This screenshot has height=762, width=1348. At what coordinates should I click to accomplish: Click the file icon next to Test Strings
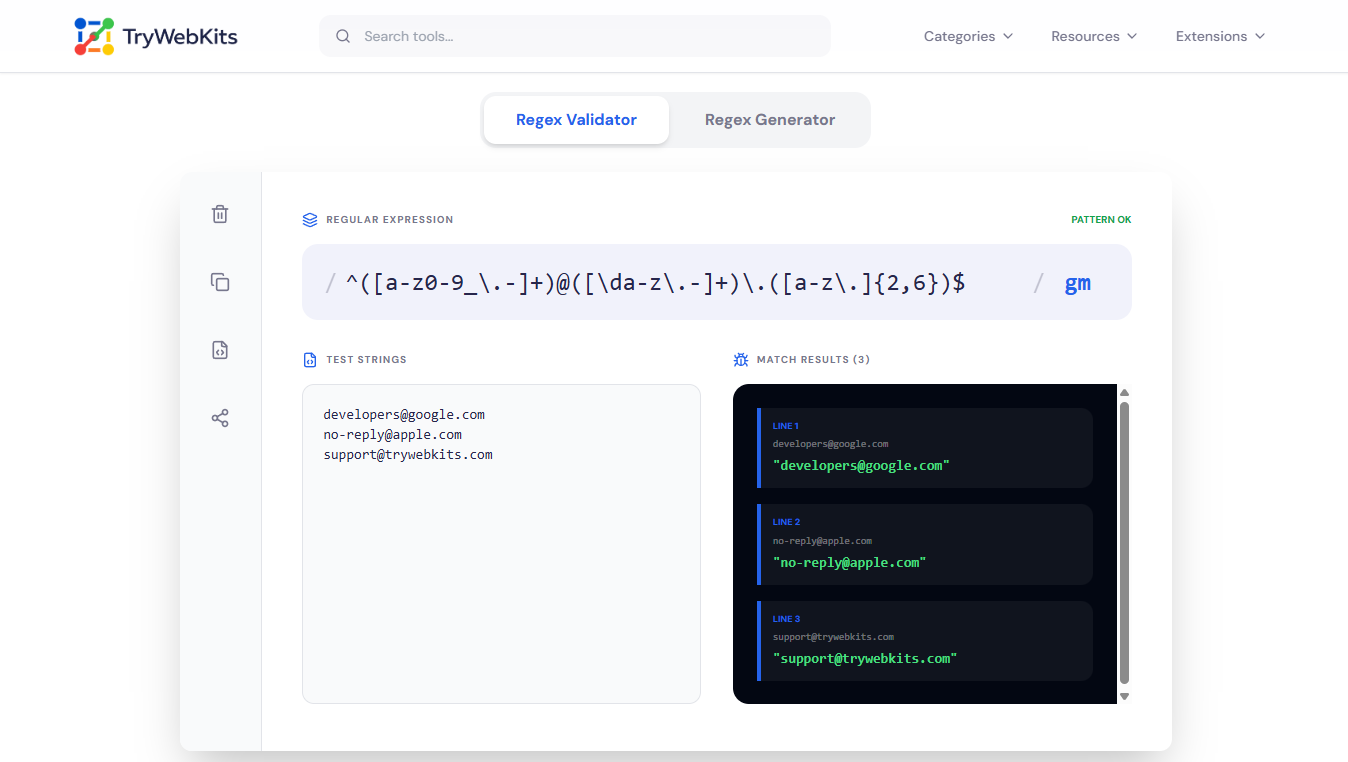311,359
